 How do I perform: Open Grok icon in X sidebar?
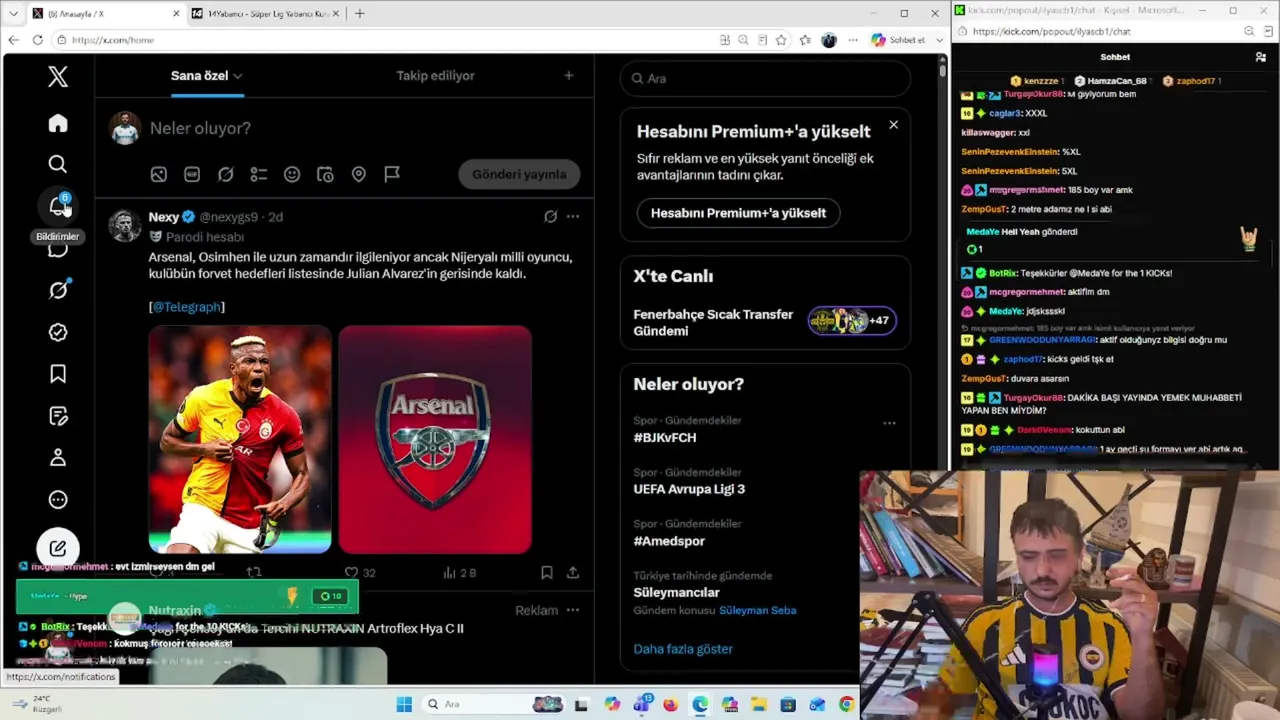tap(58, 290)
